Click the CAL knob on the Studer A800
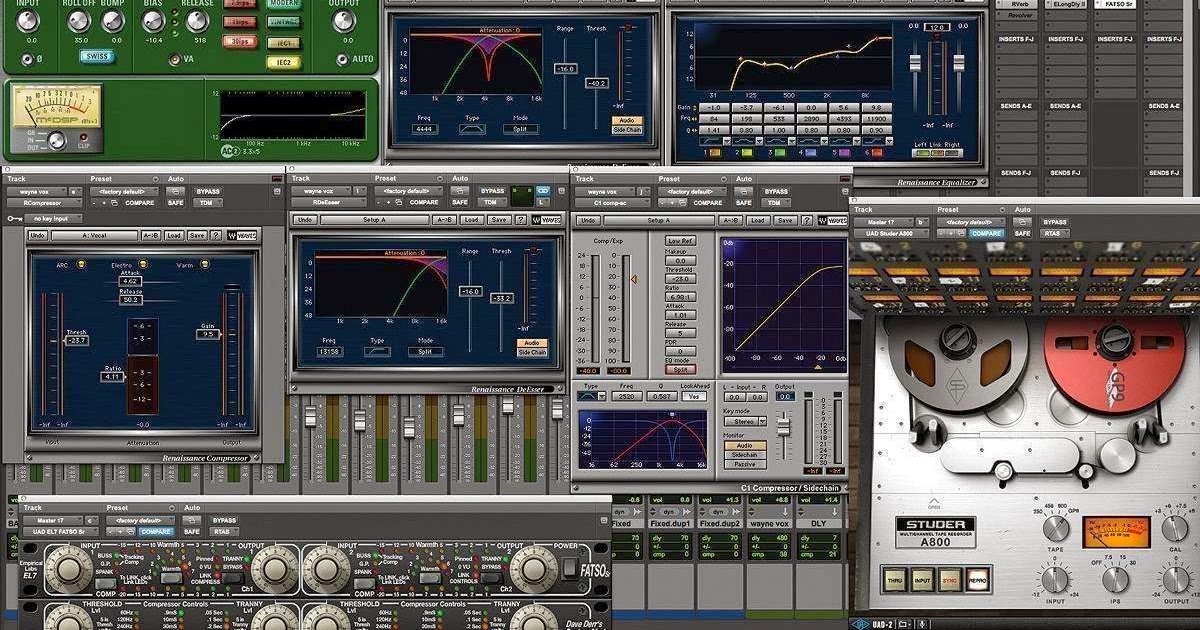The width and height of the screenshot is (1200, 630). pos(1174,528)
